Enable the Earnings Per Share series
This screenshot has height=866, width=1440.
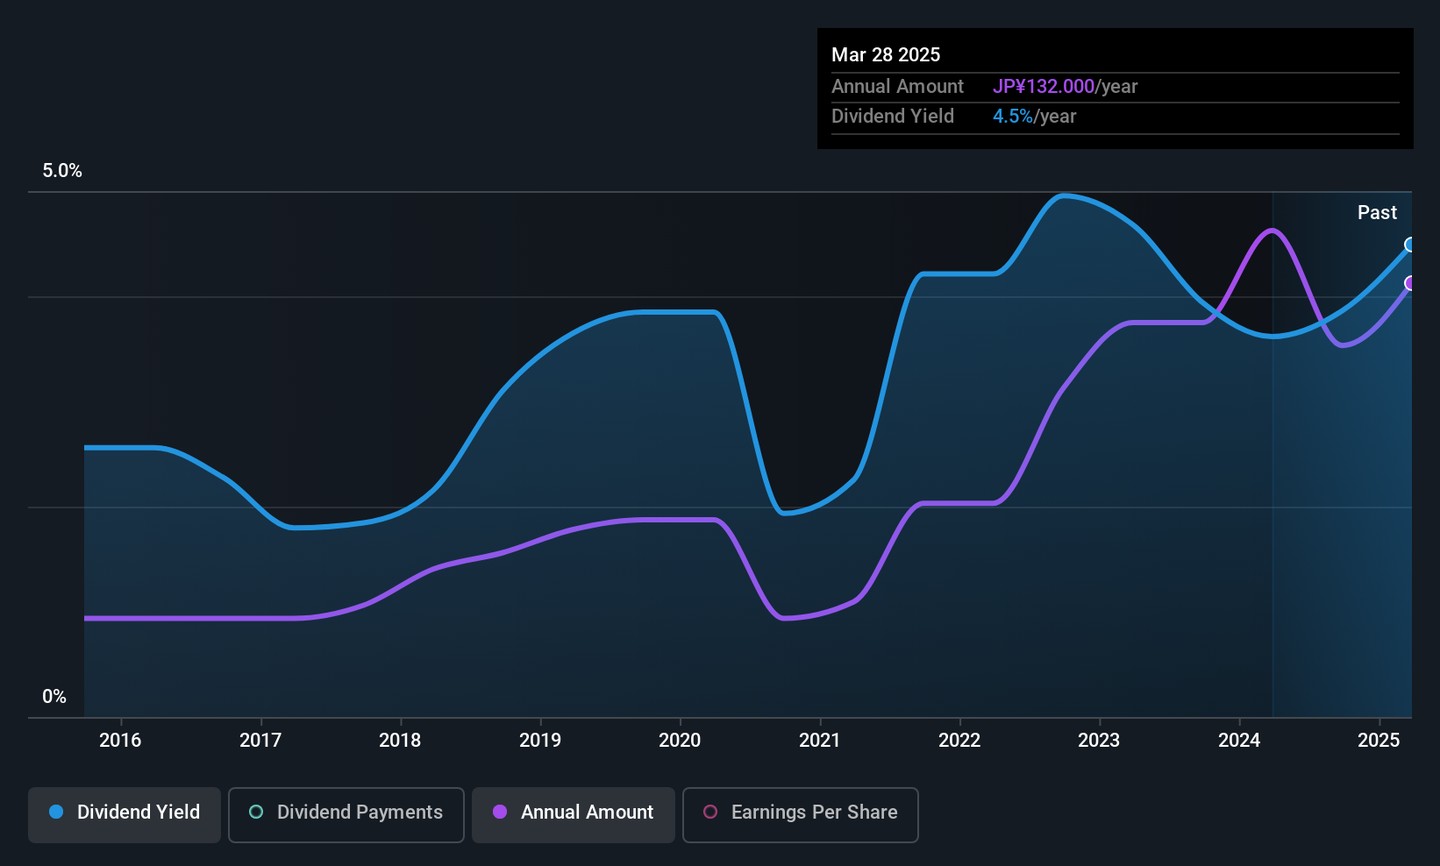click(800, 813)
